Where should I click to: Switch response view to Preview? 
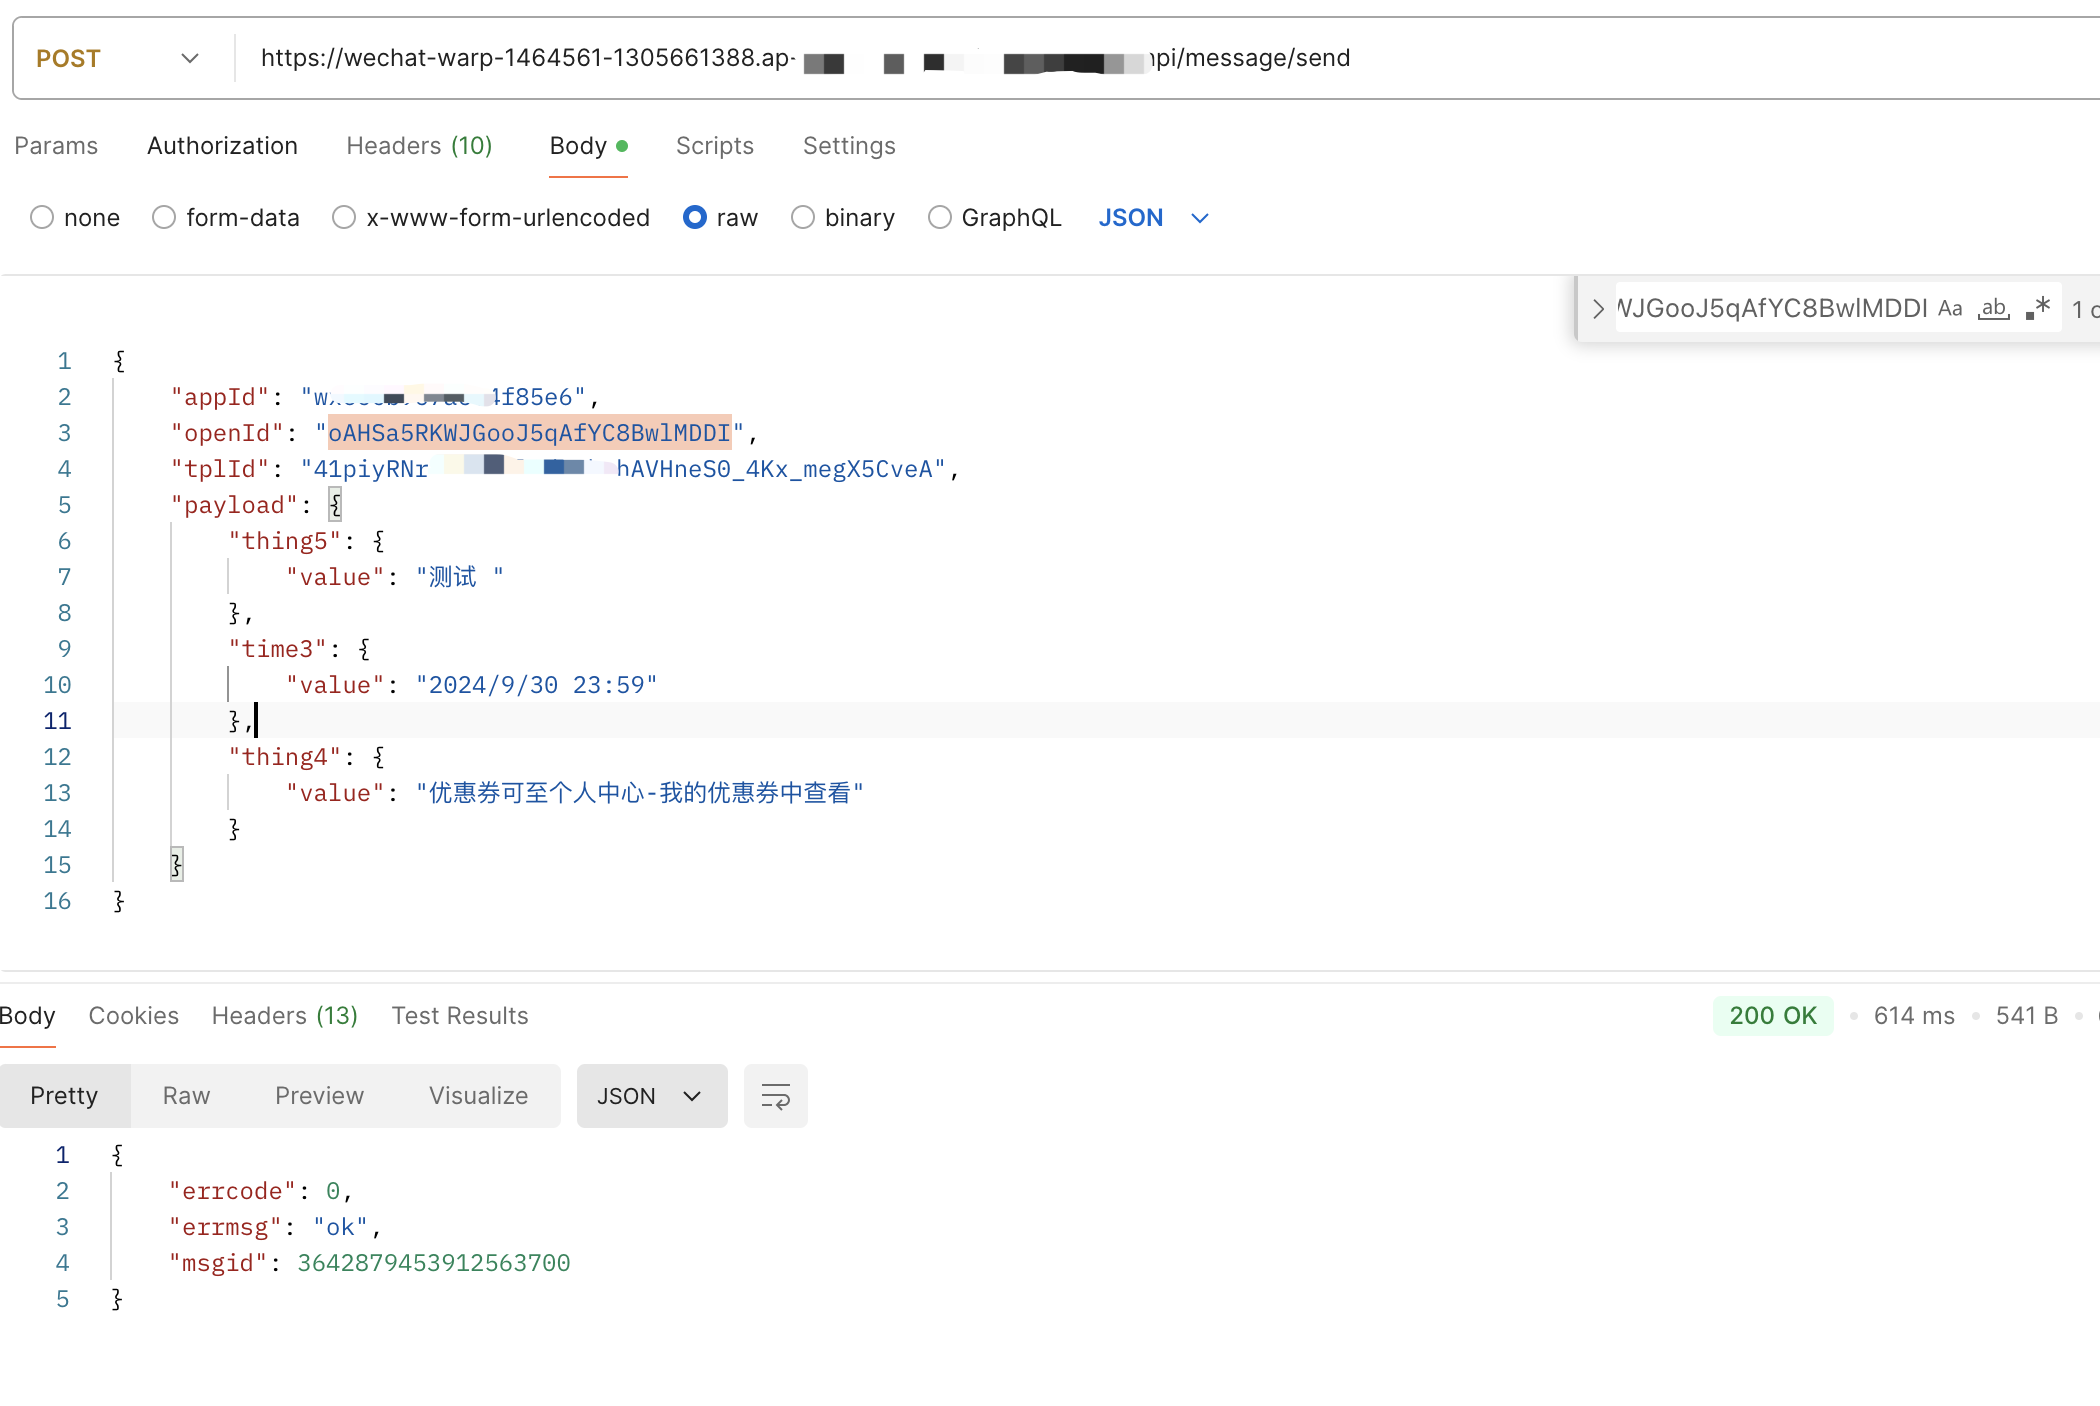[x=319, y=1096]
